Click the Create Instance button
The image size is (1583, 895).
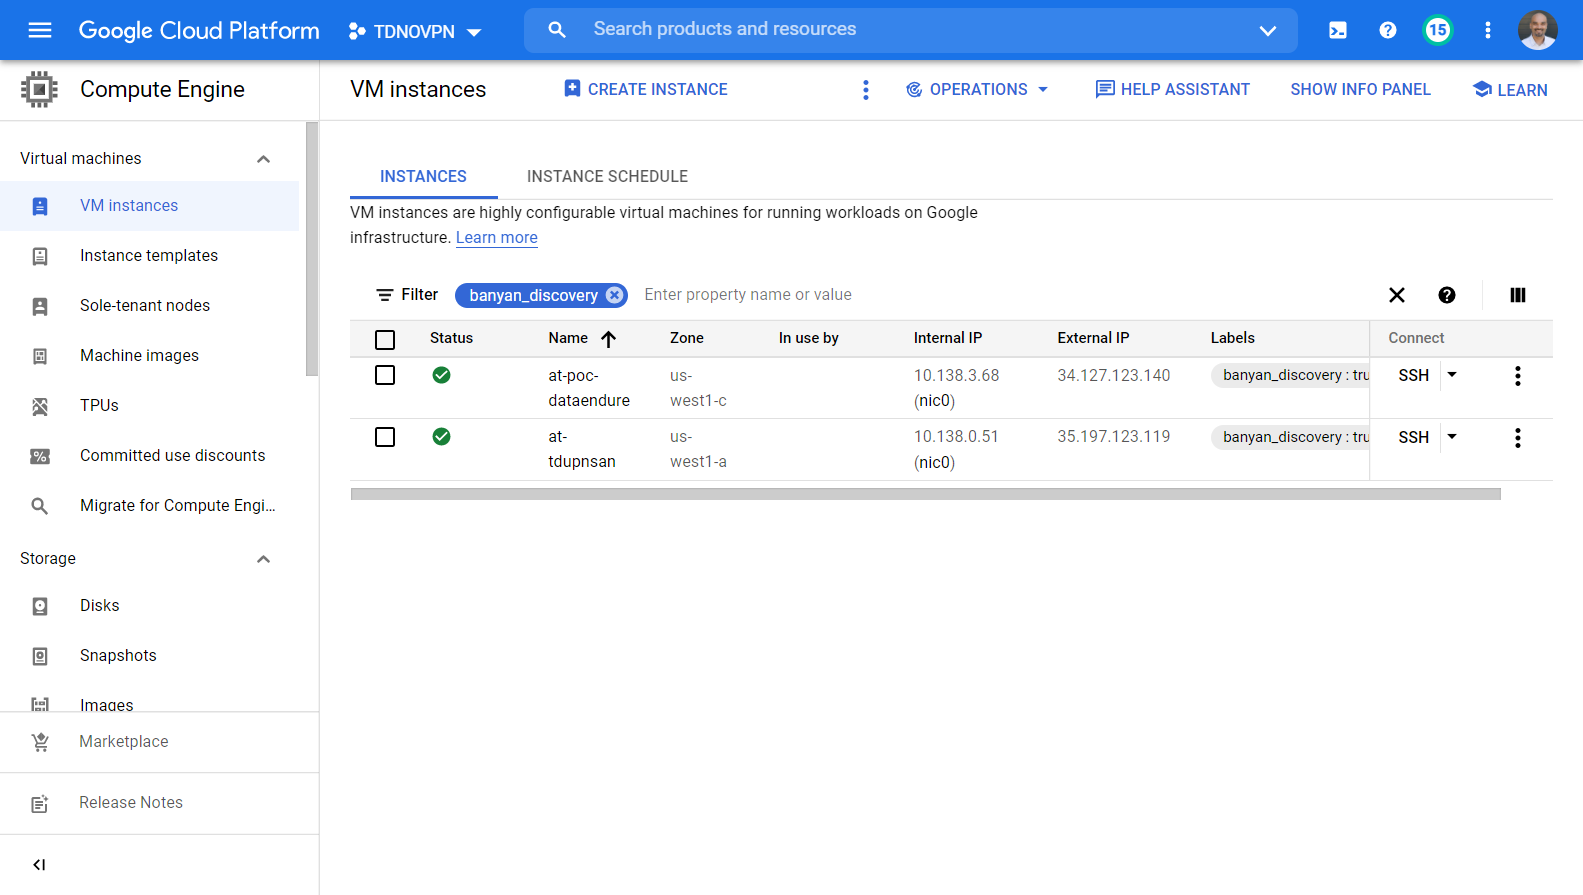pyautogui.click(x=646, y=90)
